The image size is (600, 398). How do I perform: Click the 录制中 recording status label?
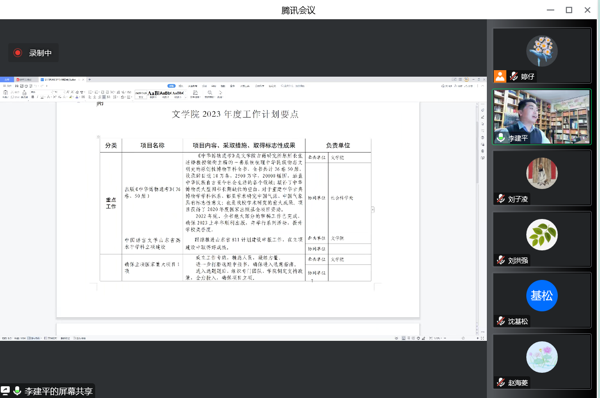click(40, 53)
